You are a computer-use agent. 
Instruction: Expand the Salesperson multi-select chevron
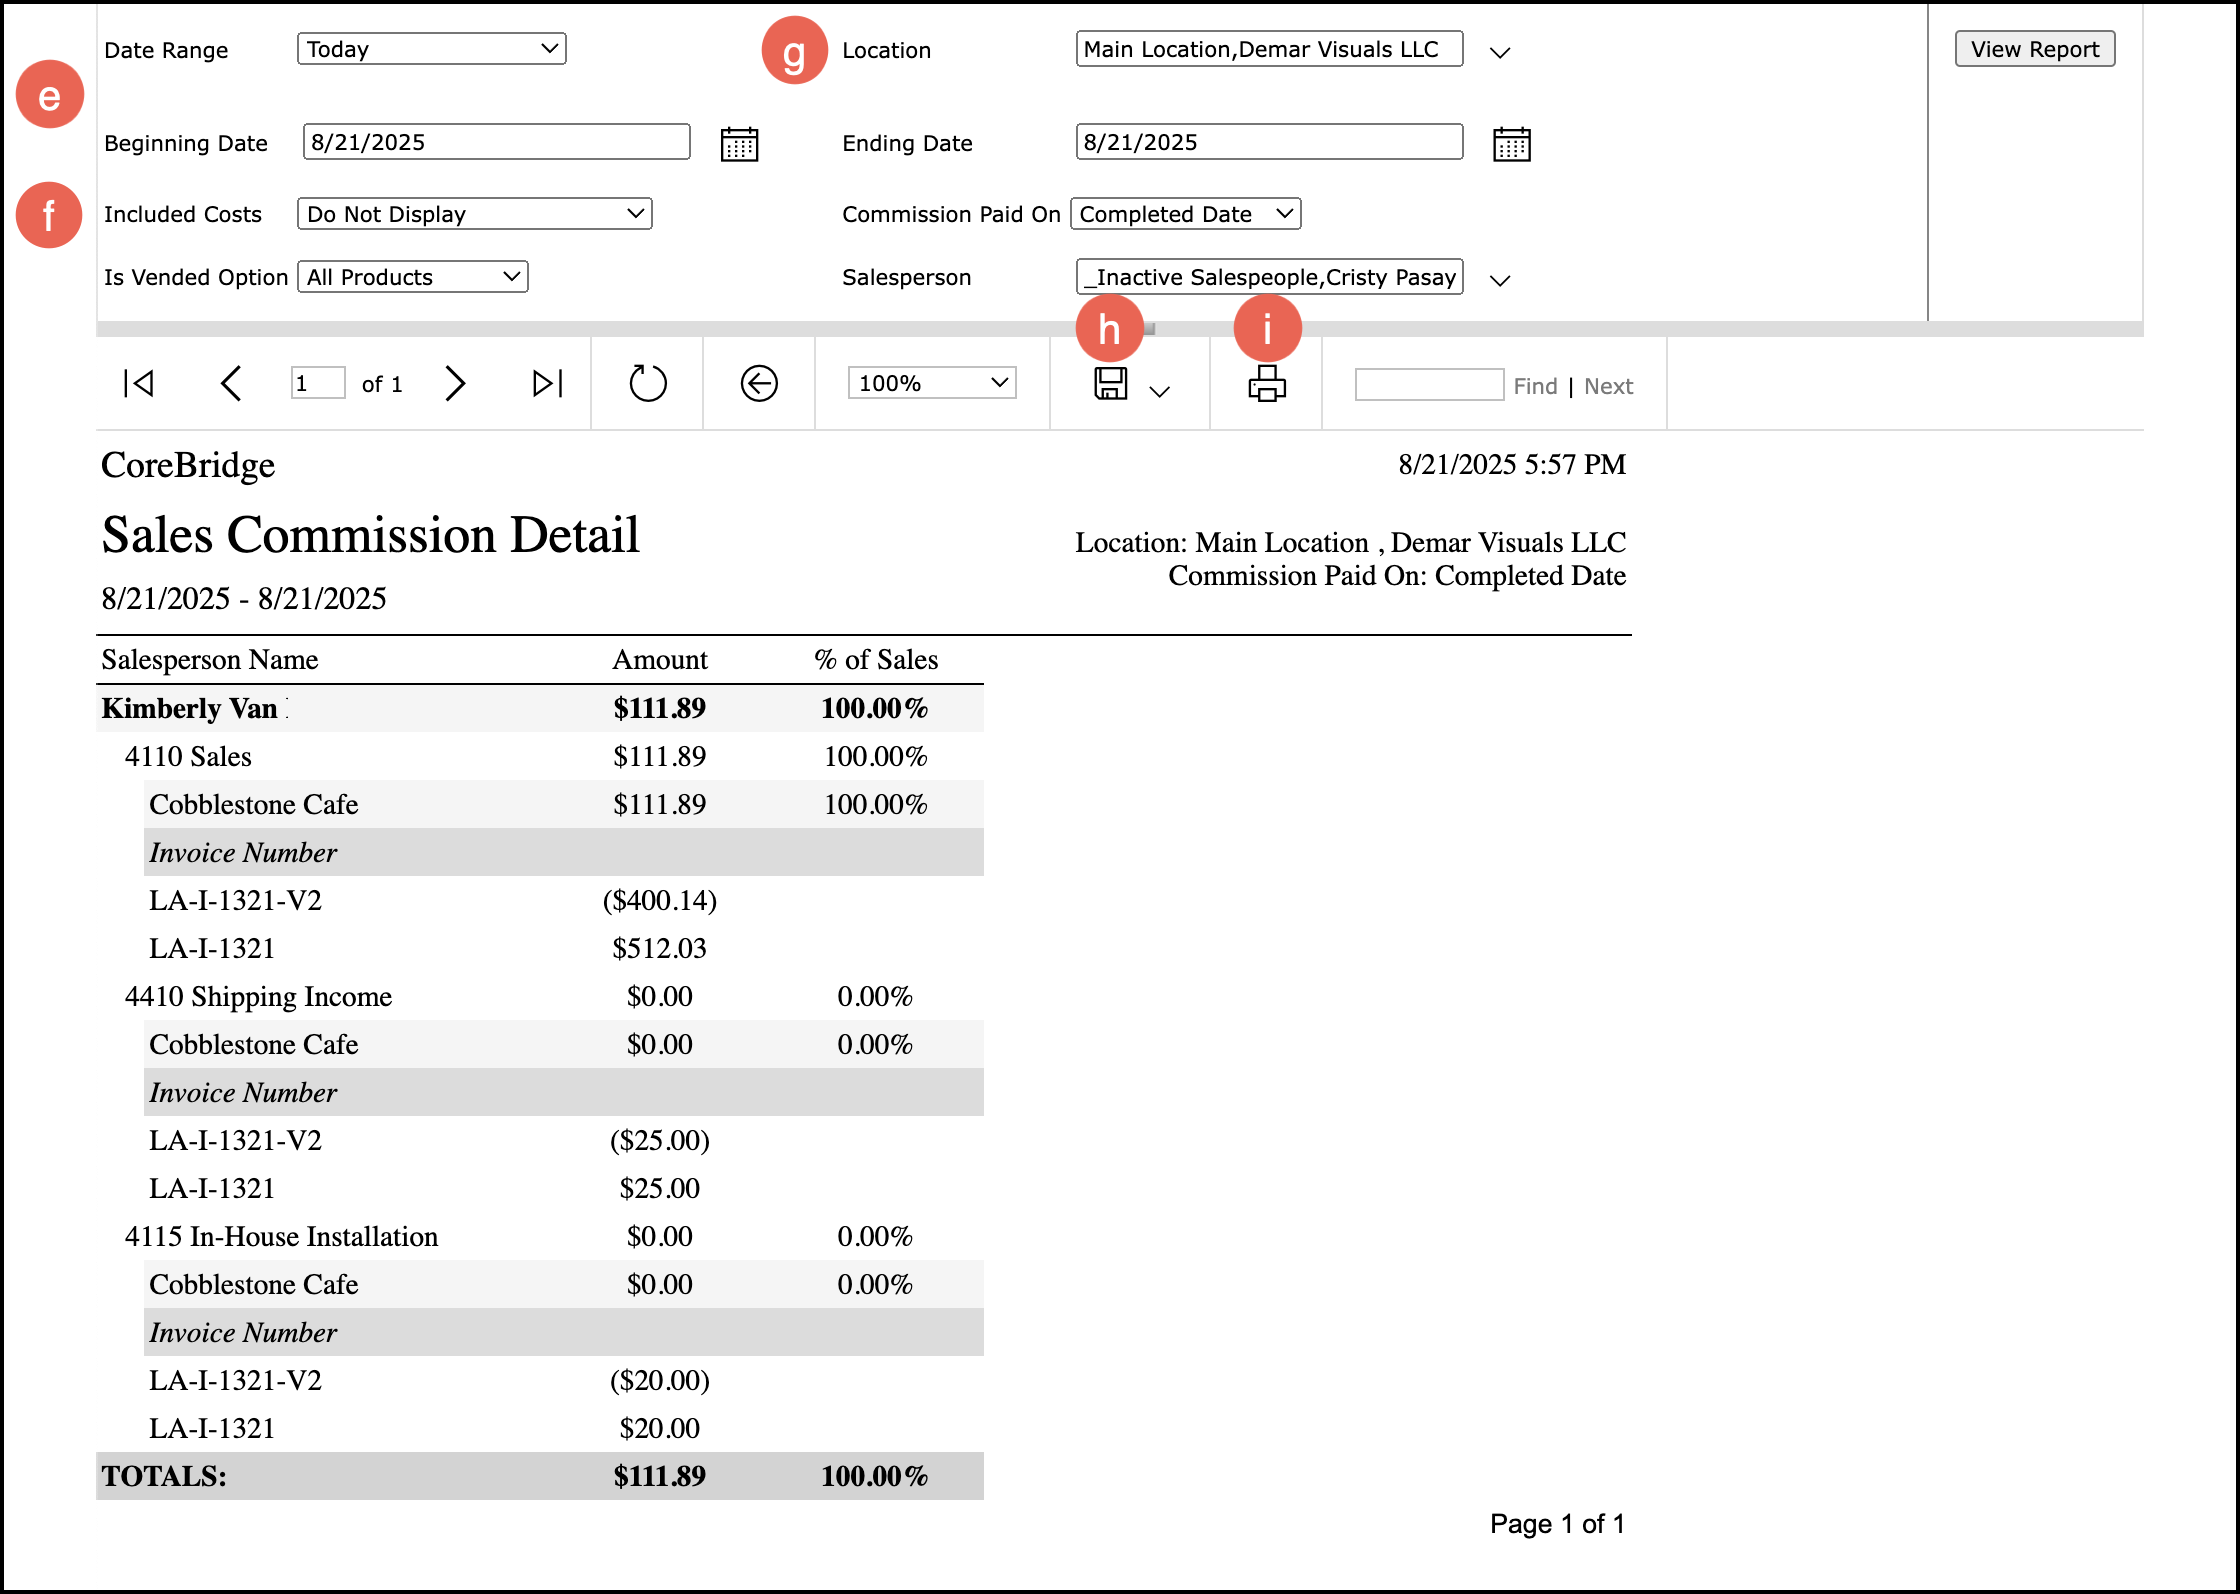coord(1499,280)
